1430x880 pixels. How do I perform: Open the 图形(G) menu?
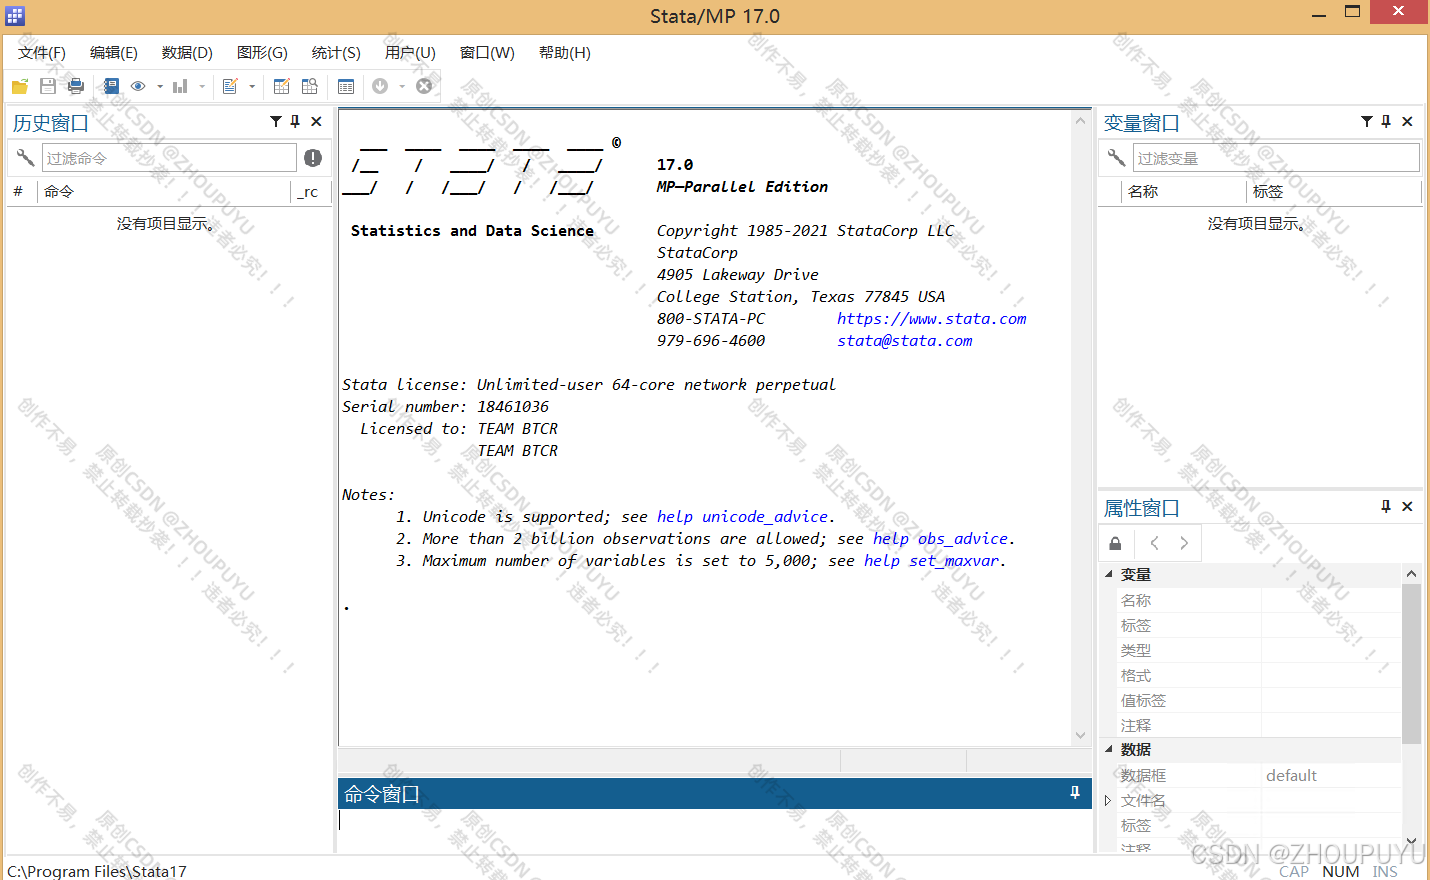[262, 52]
